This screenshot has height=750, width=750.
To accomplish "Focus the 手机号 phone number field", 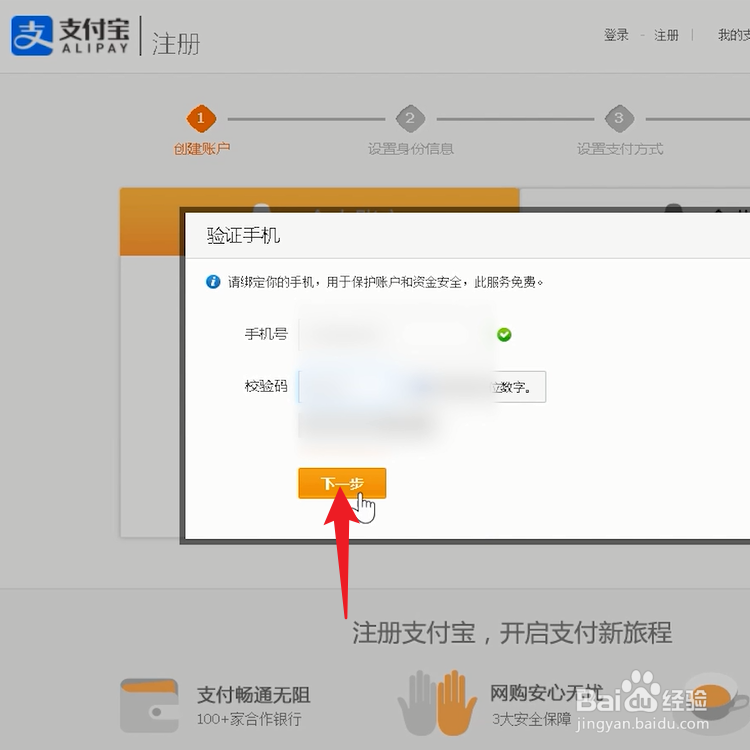I will (395, 334).
